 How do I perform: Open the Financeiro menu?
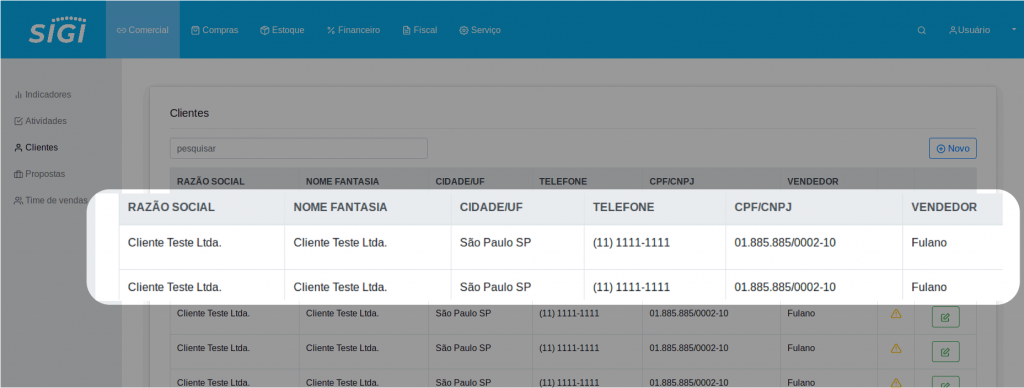(353, 30)
